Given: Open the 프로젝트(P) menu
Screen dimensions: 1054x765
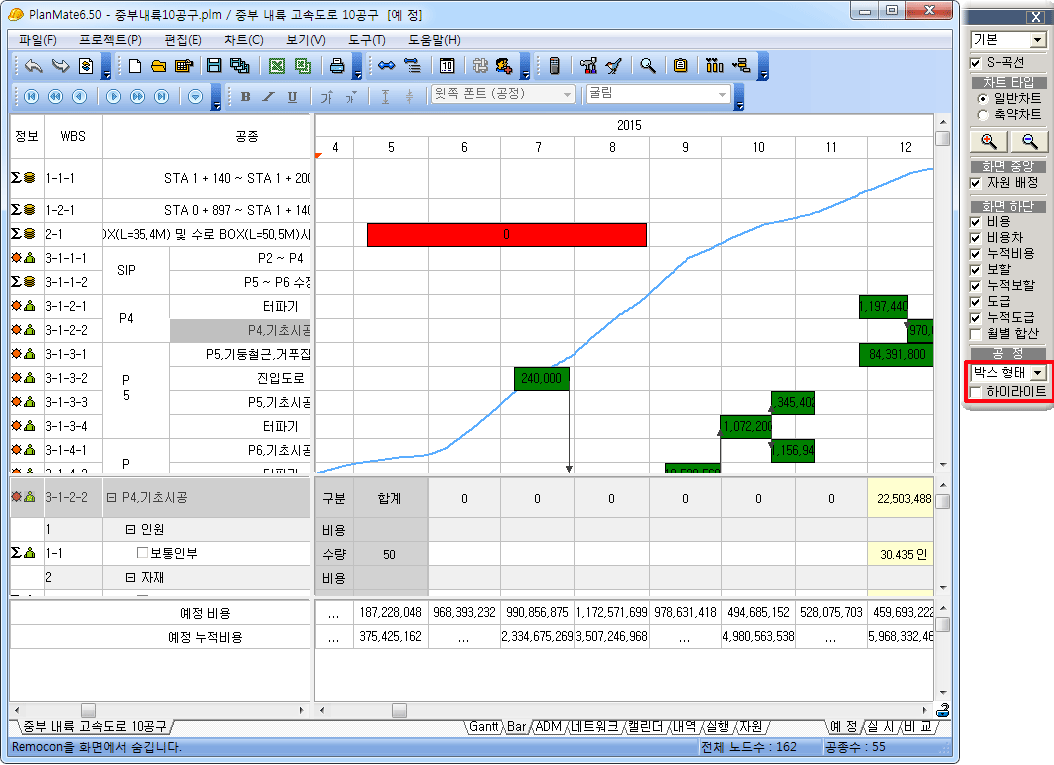Looking at the screenshot, I should point(110,40).
